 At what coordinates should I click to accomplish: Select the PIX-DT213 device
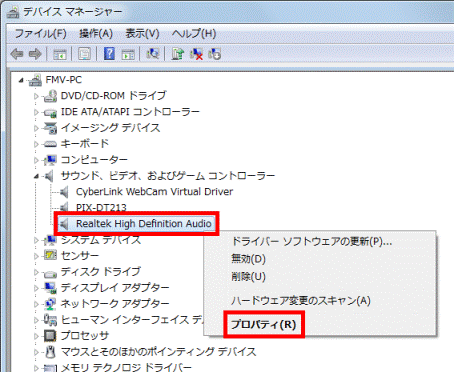click(101, 208)
